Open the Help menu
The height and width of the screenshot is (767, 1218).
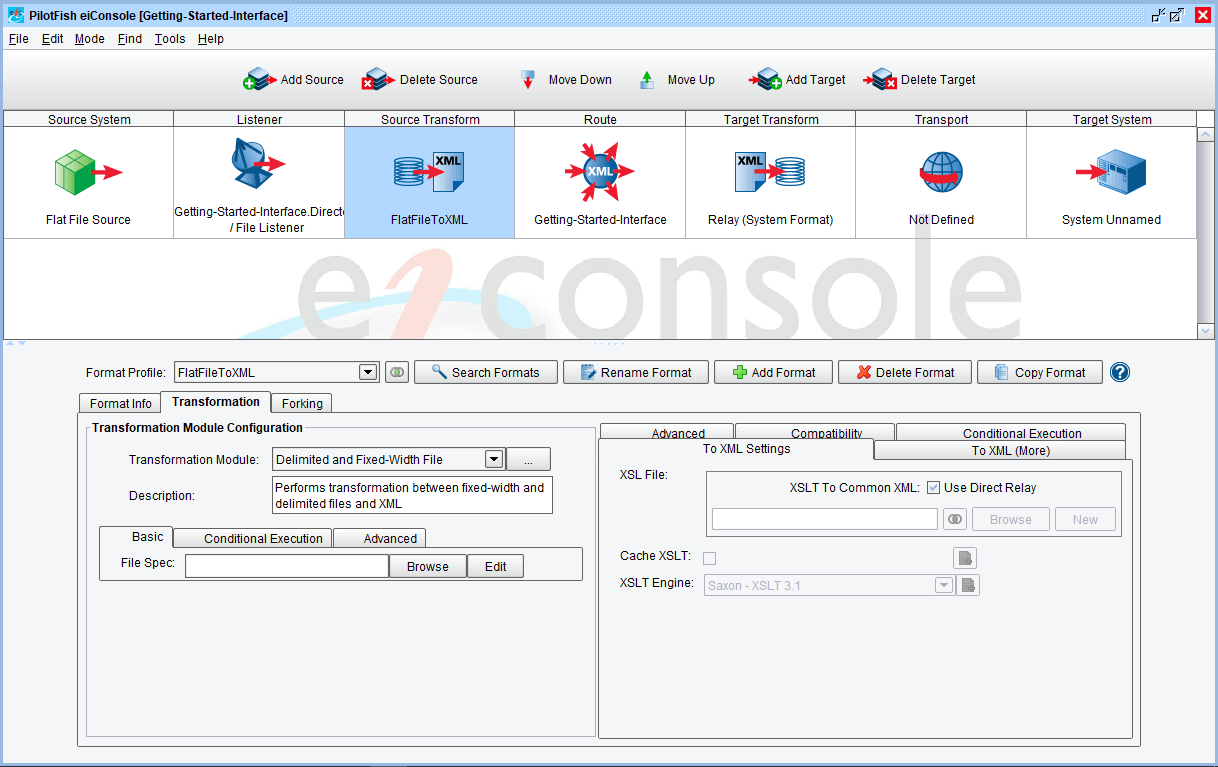pyautogui.click(x=211, y=39)
